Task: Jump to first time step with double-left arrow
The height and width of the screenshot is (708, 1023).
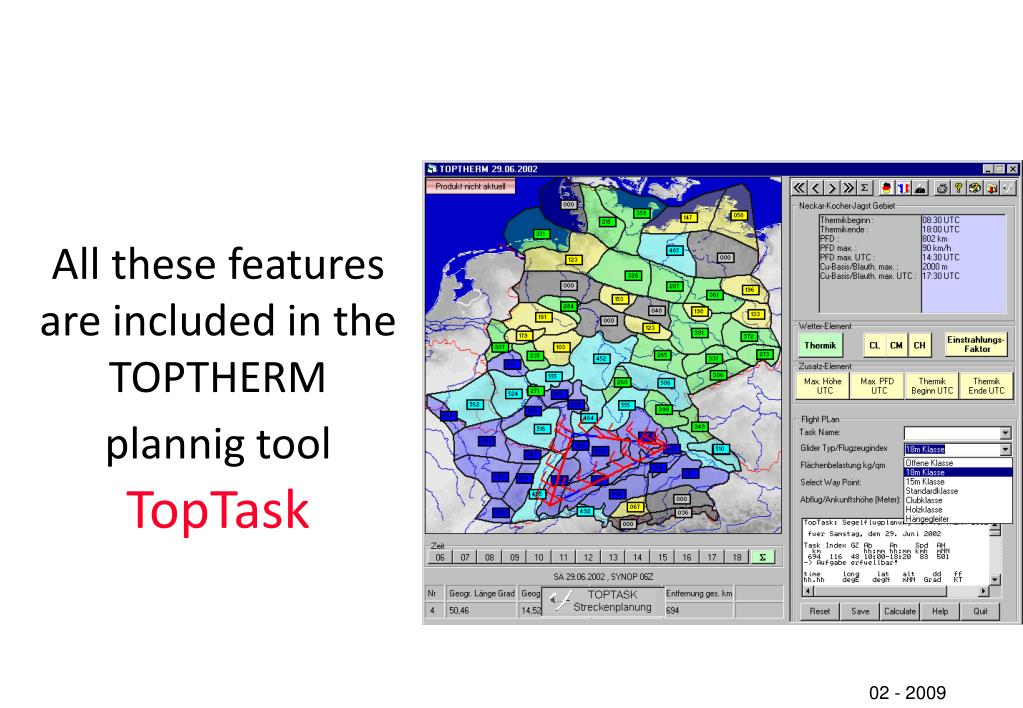Action: pos(799,188)
